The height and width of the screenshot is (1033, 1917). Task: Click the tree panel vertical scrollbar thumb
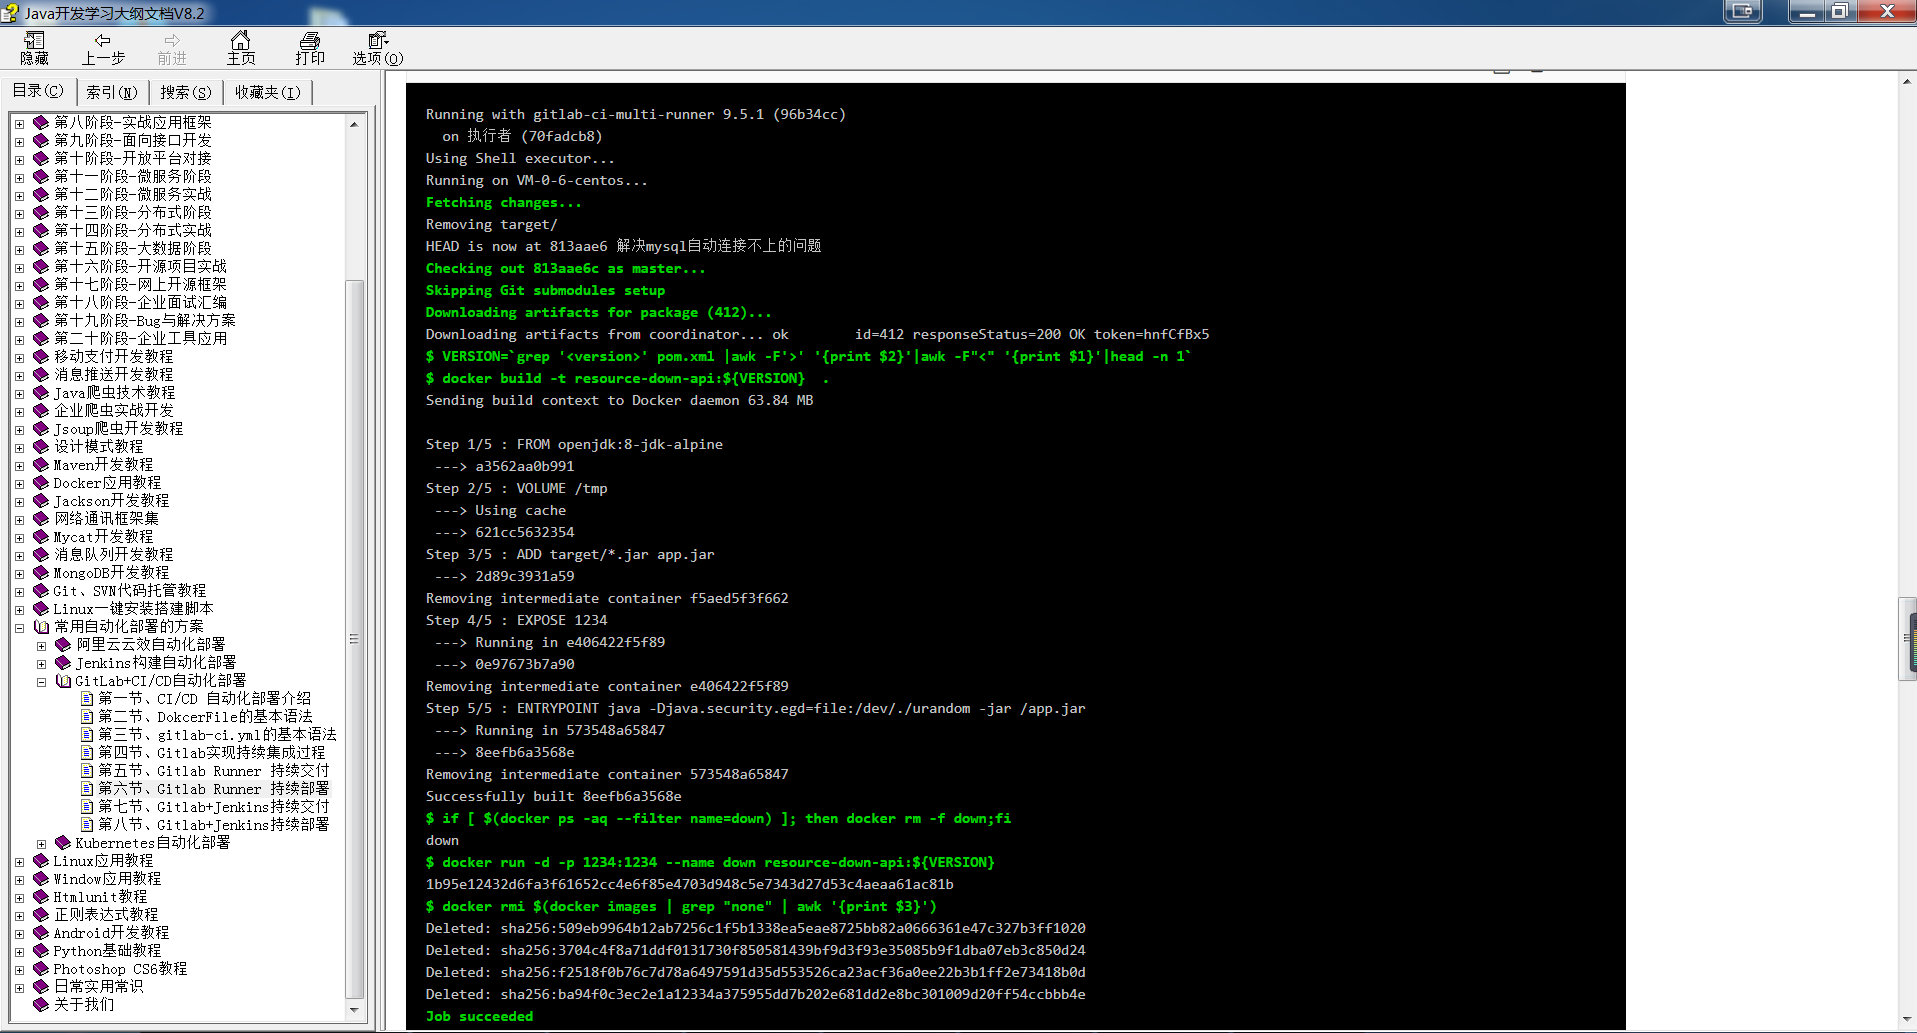(x=354, y=640)
